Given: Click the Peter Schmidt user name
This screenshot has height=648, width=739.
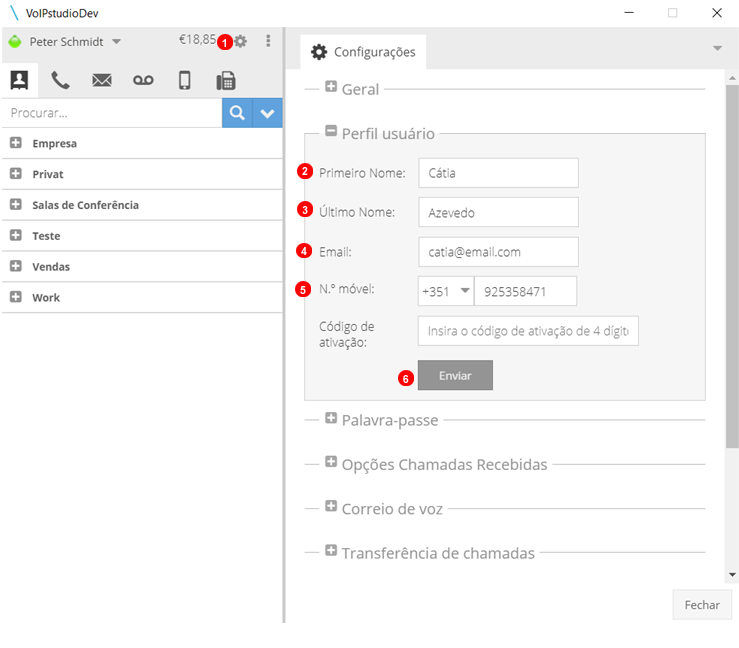Looking at the screenshot, I should pyautogui.click(x=66, y=42).
